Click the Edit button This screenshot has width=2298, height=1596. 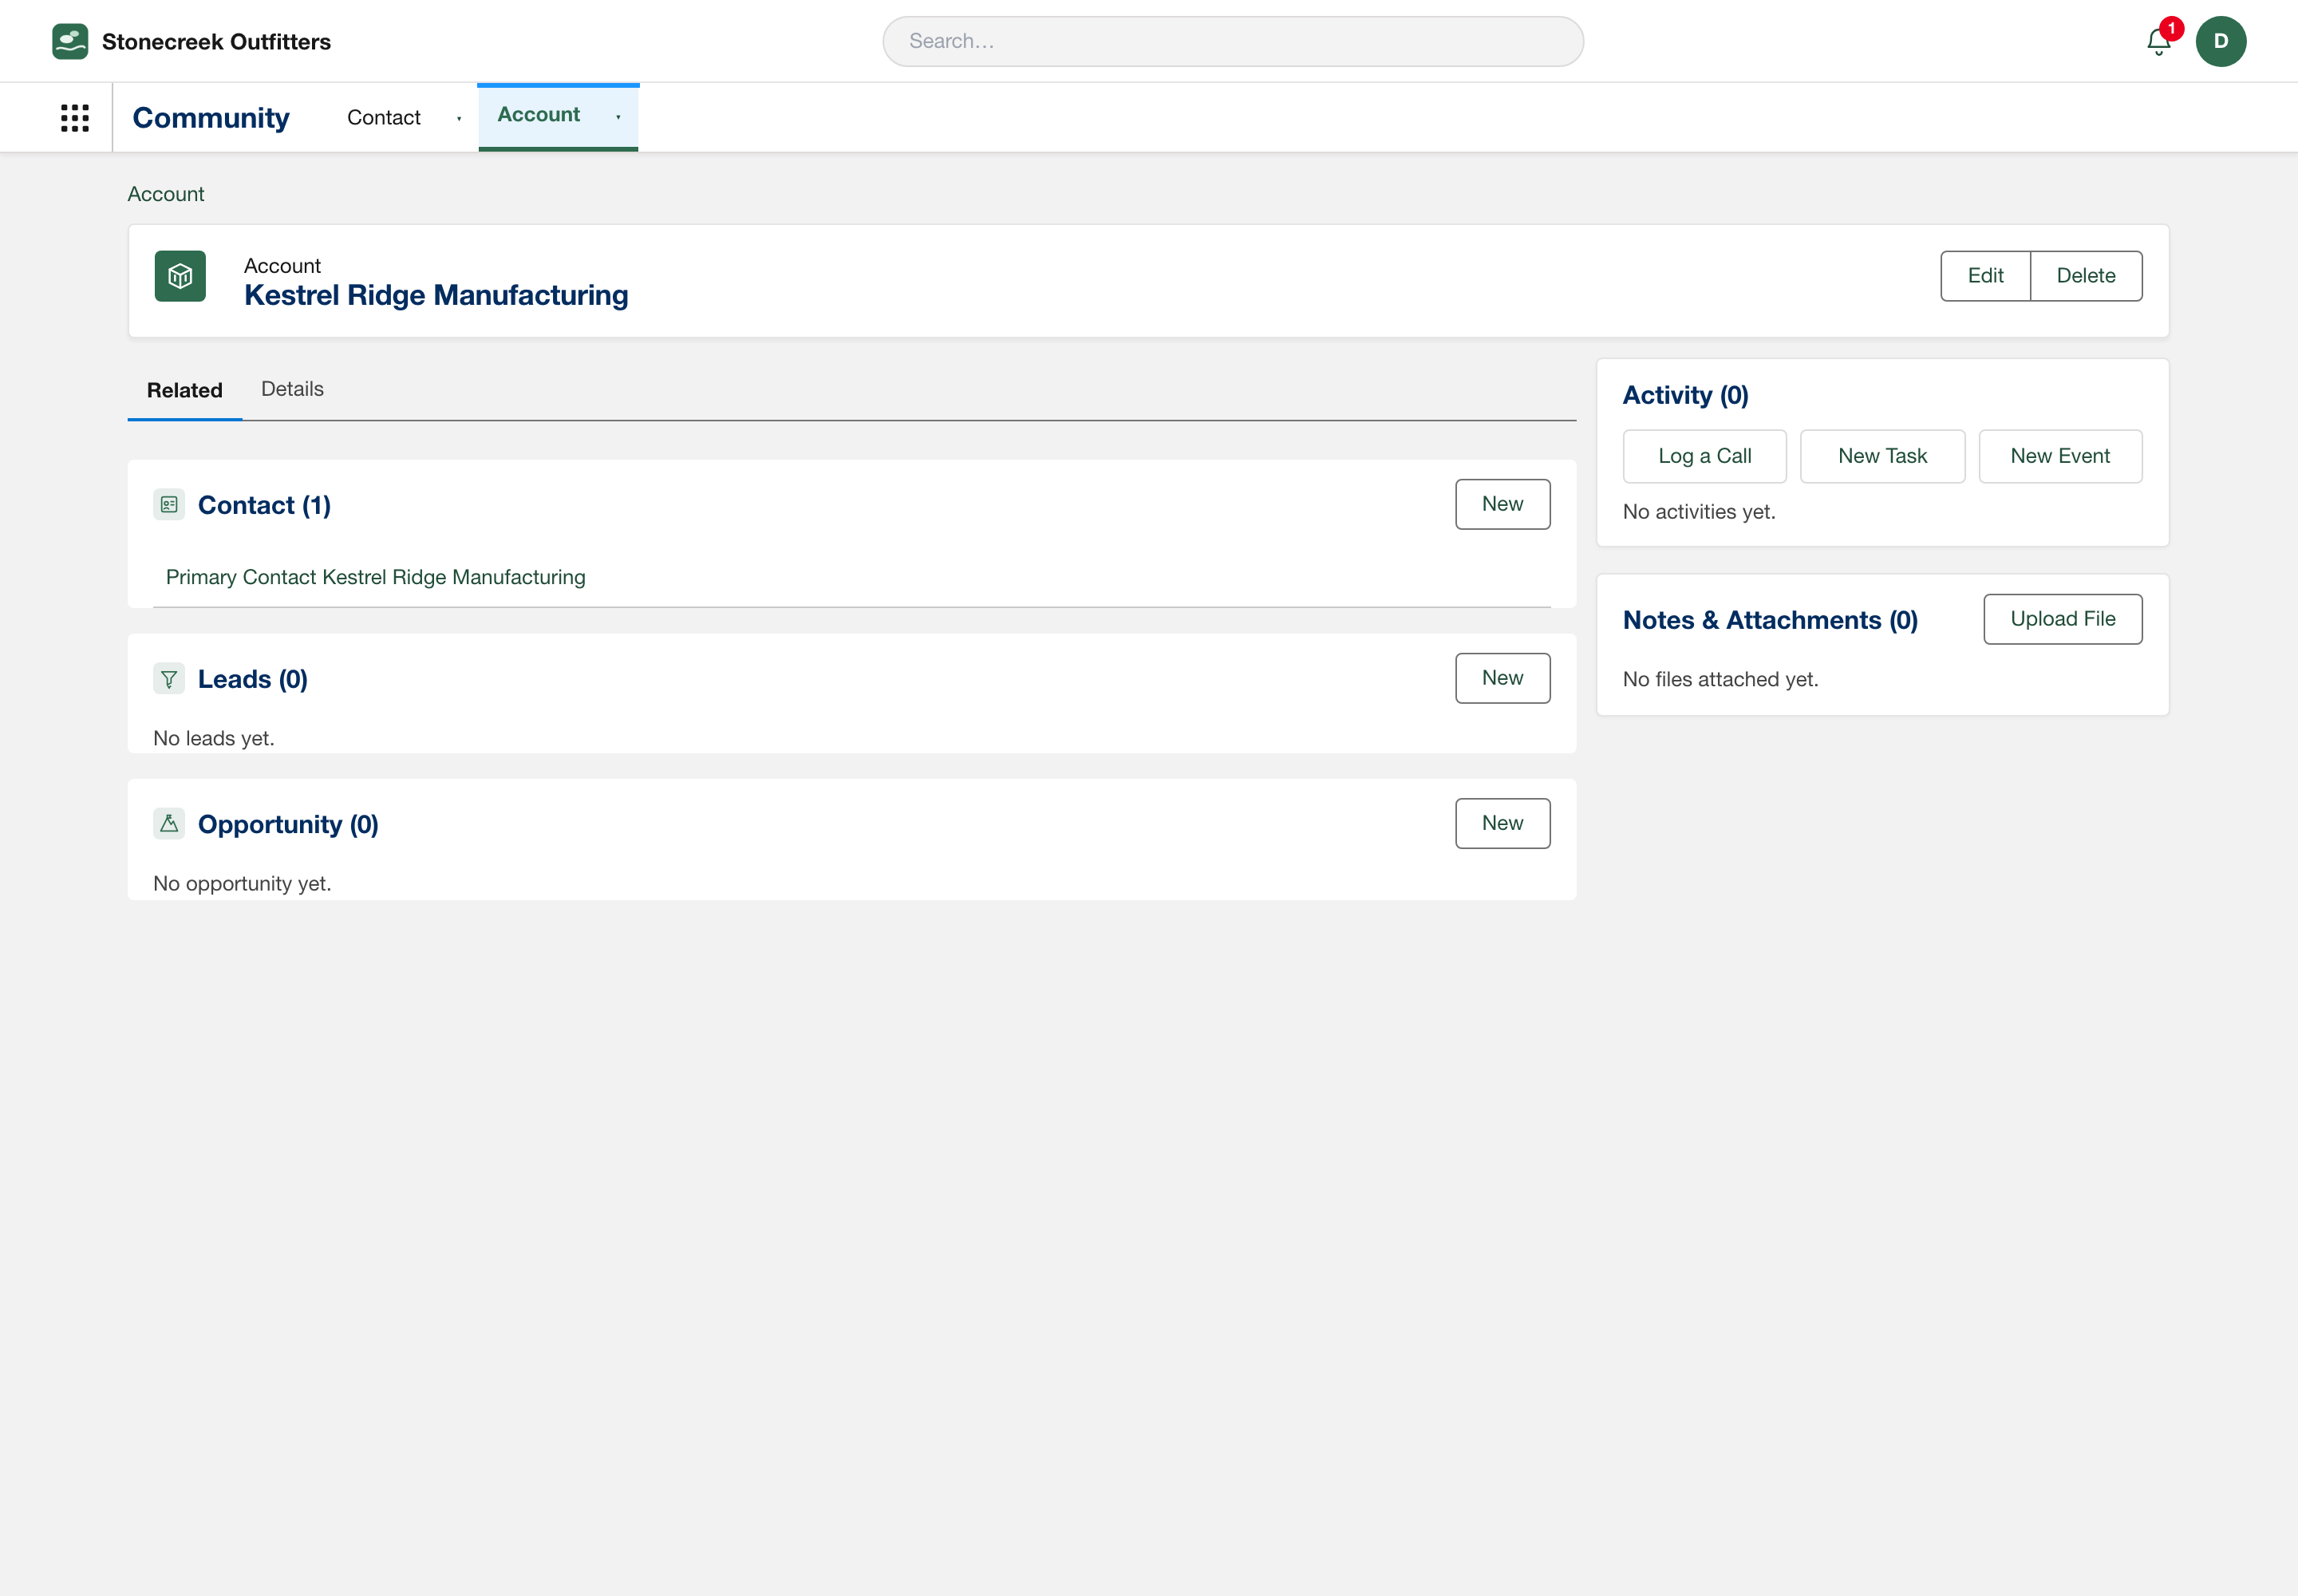tap(1985, 276)
